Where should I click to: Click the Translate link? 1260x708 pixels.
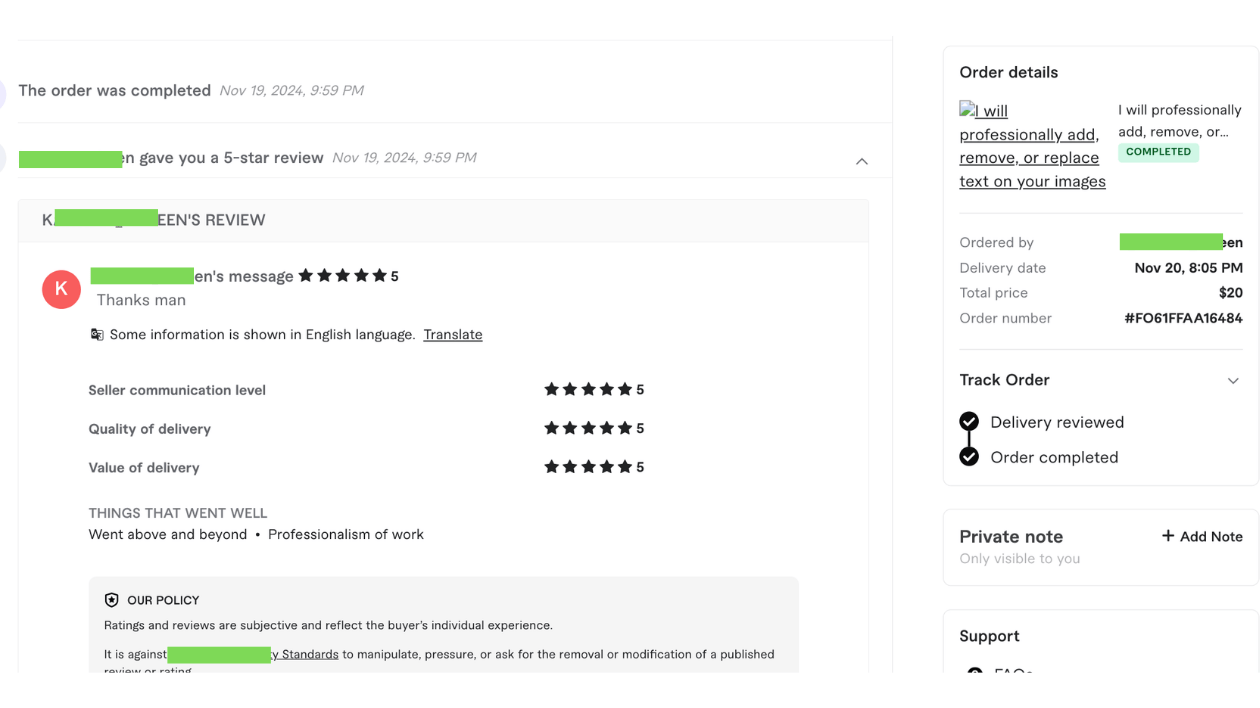[452, 335]
